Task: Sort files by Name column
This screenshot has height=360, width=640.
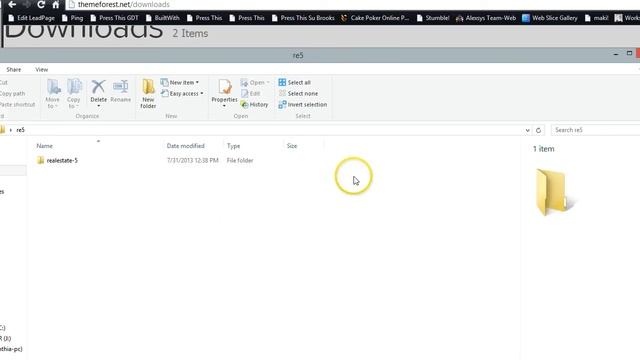Action: pyautogui.click(x=44, y=146)
